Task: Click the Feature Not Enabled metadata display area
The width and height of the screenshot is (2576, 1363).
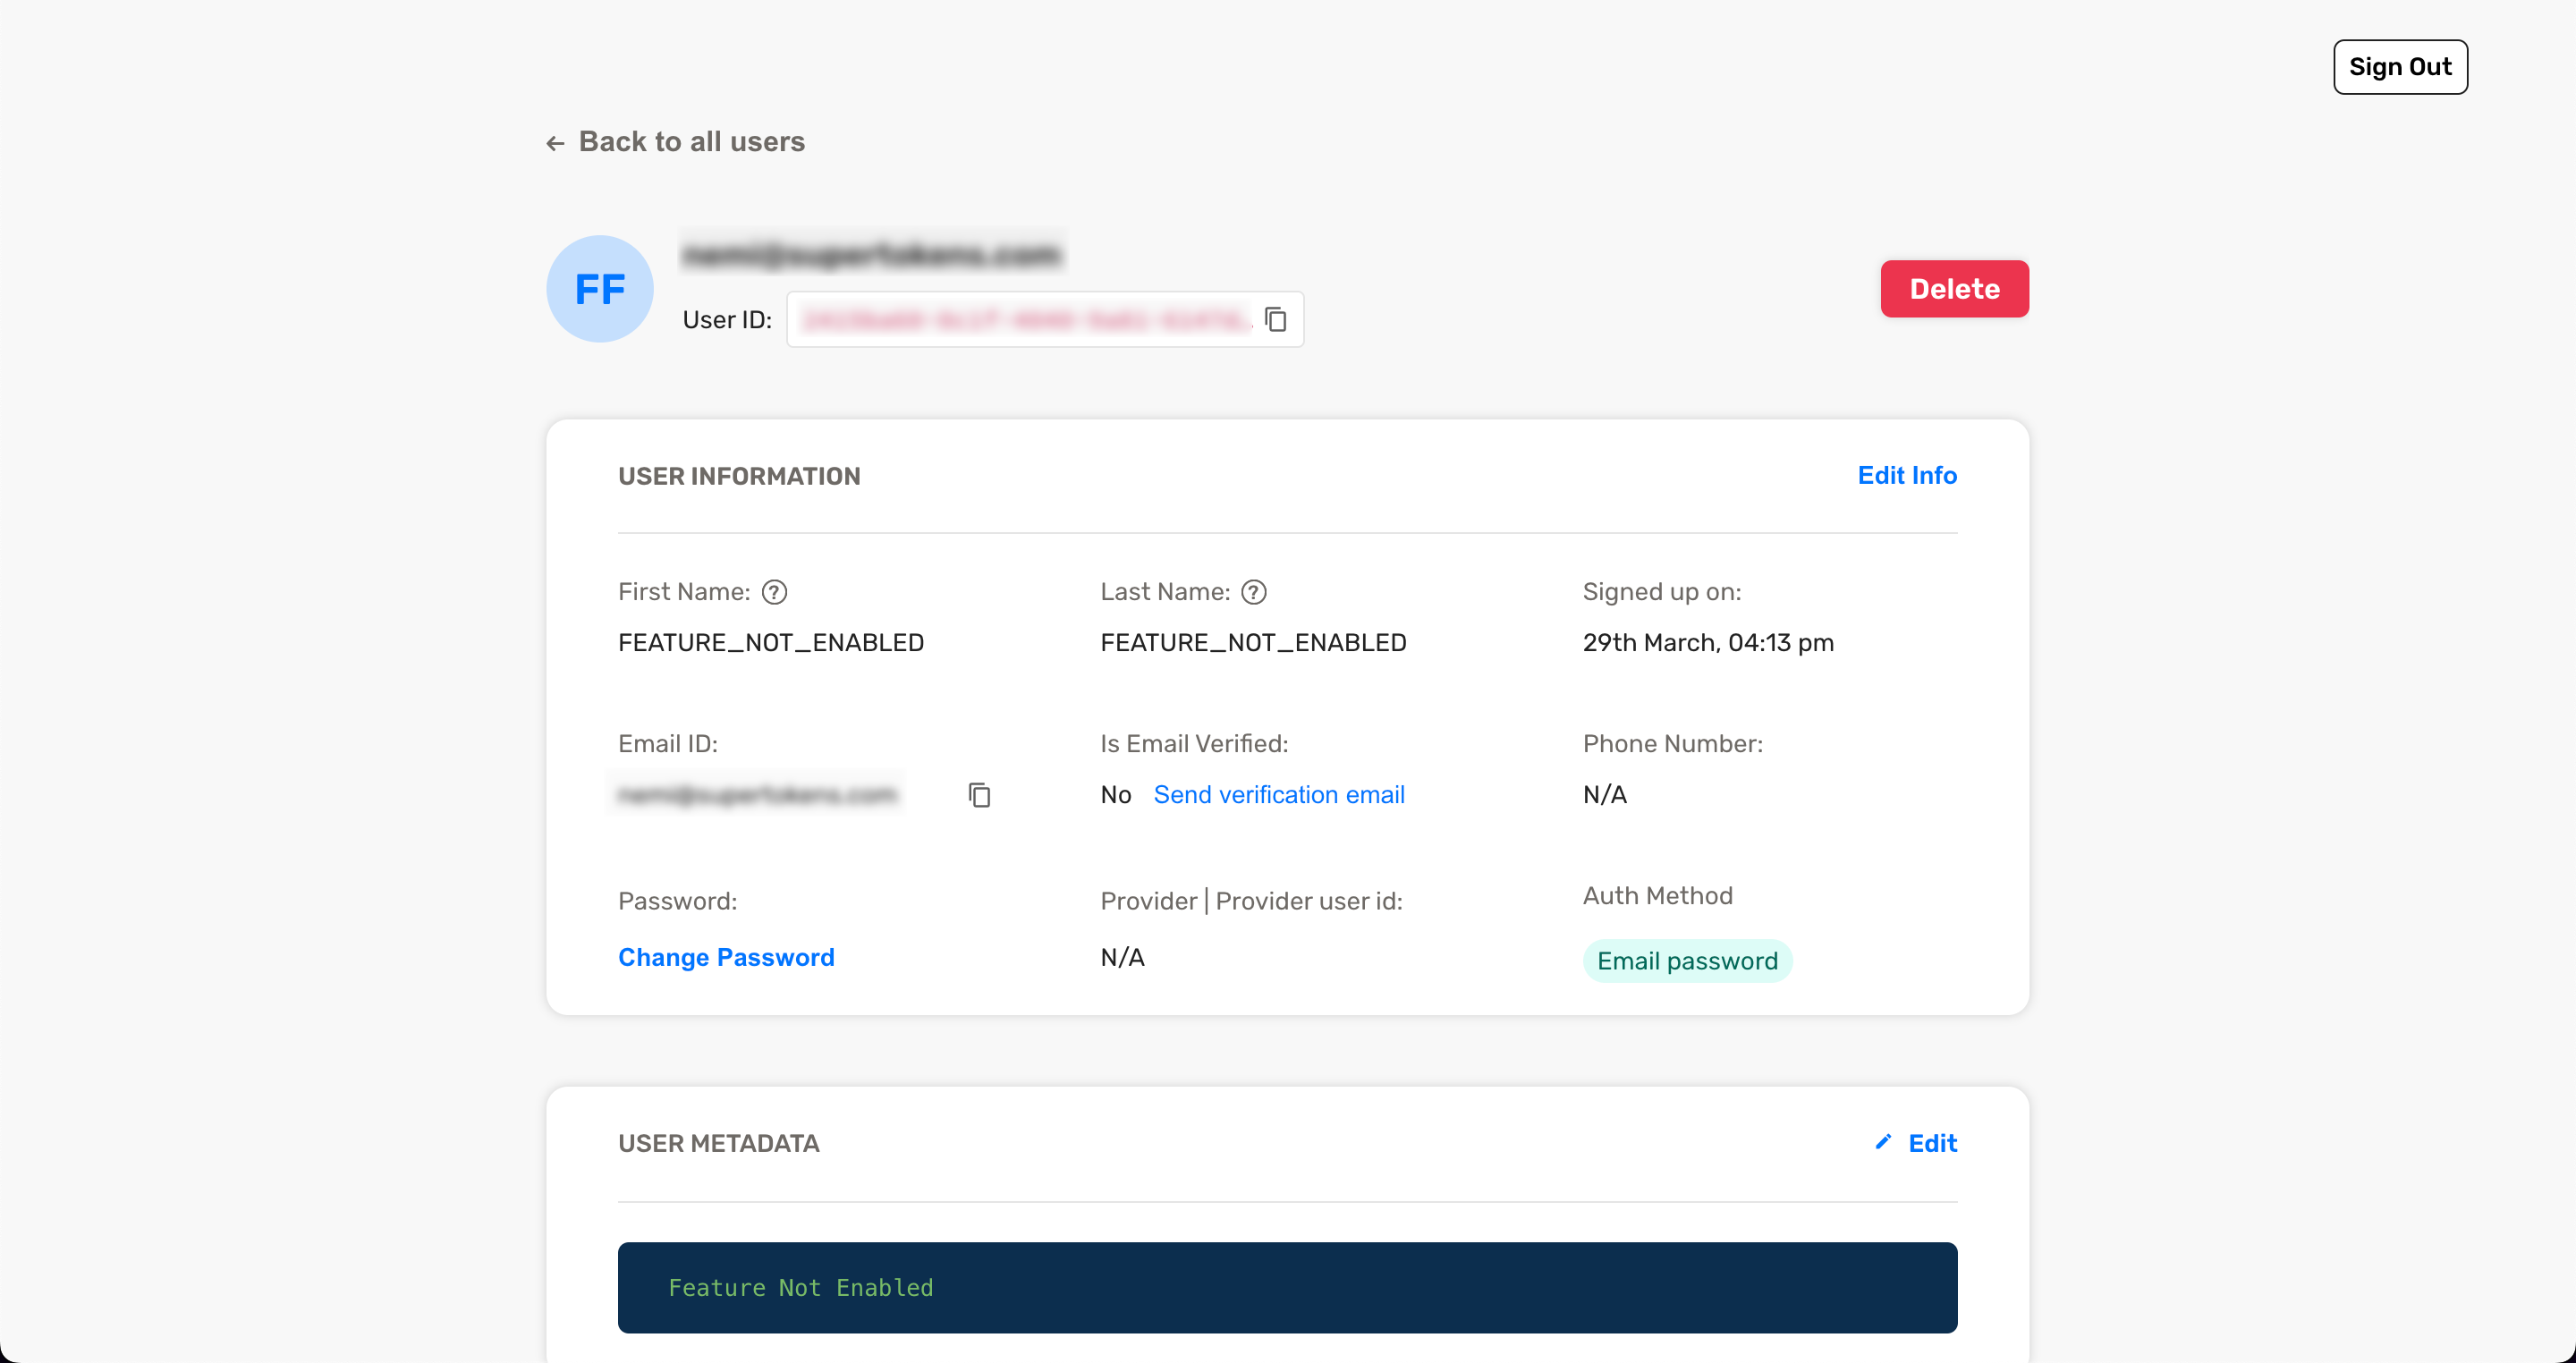Action: pos(1288,1288)
